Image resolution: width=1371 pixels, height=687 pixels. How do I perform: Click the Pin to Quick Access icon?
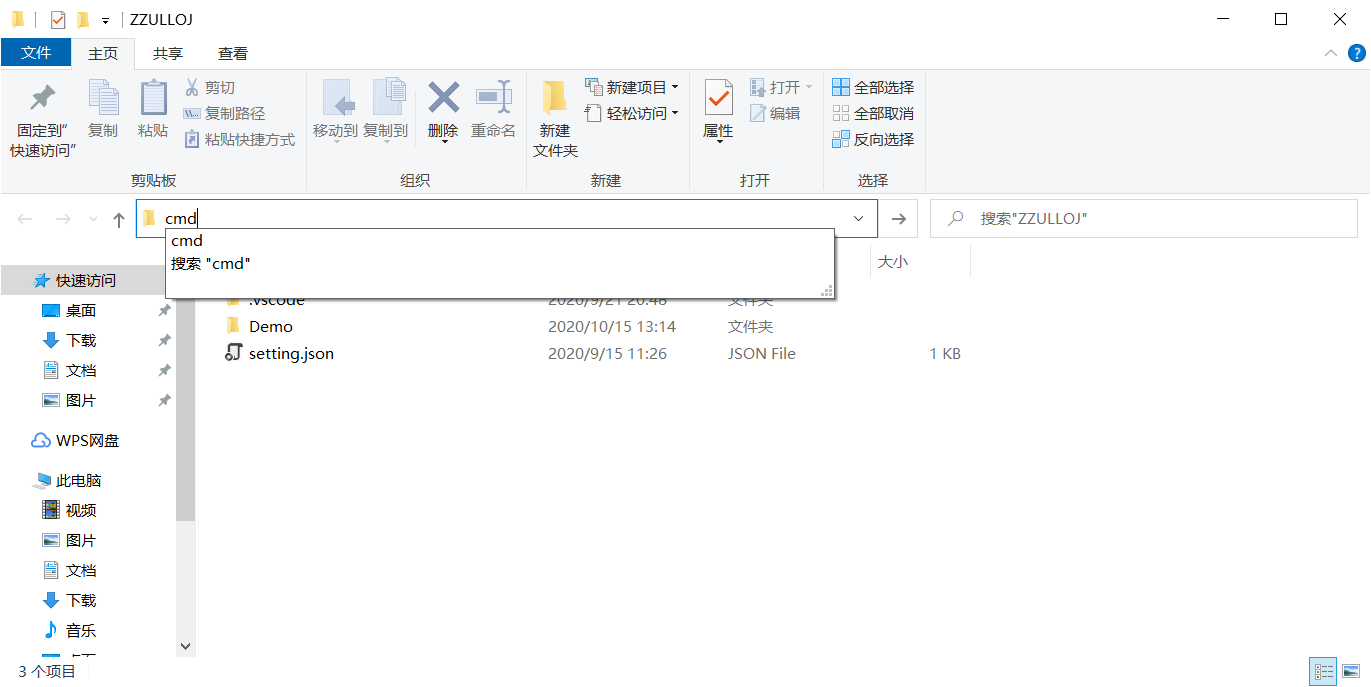[42, 98]
